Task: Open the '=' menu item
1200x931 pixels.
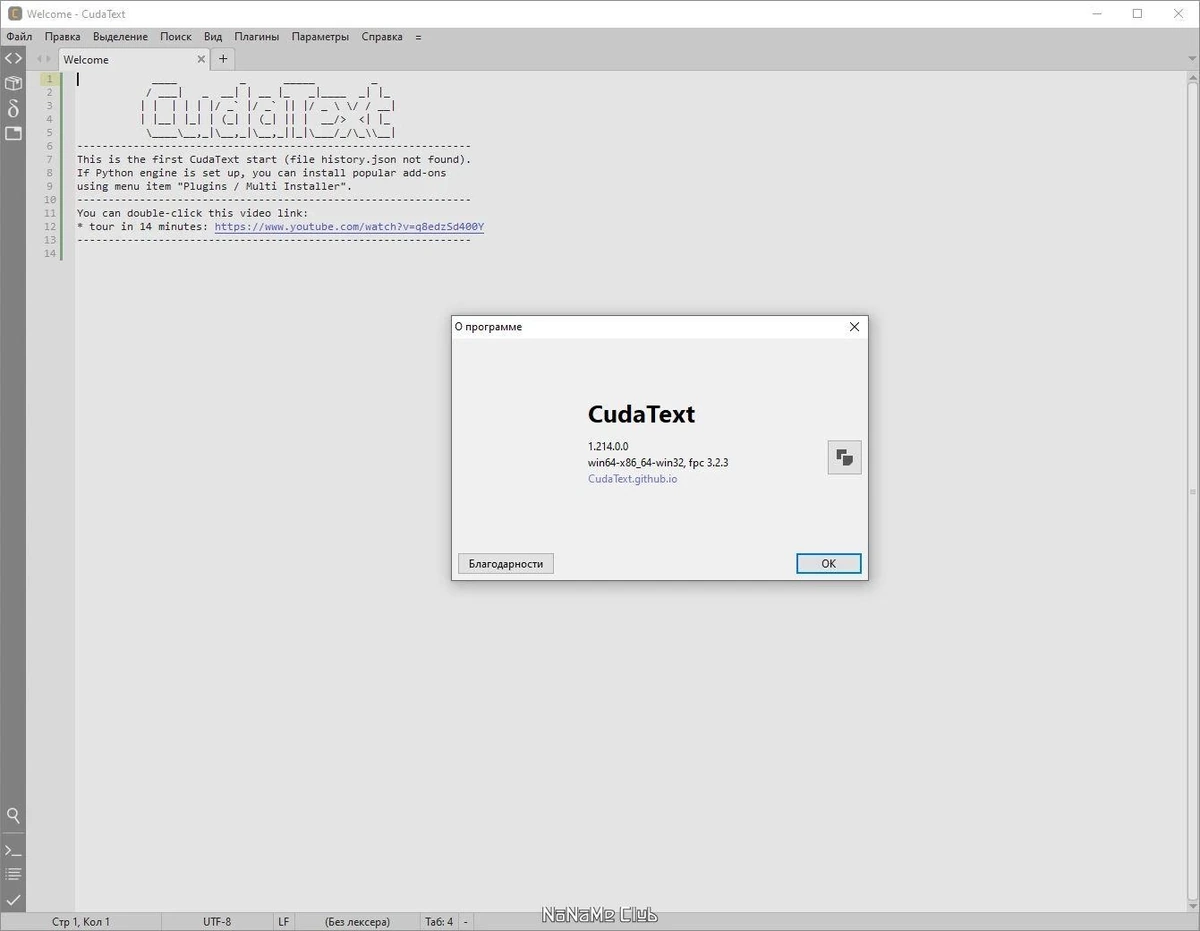Action: (x=418, y=36)
